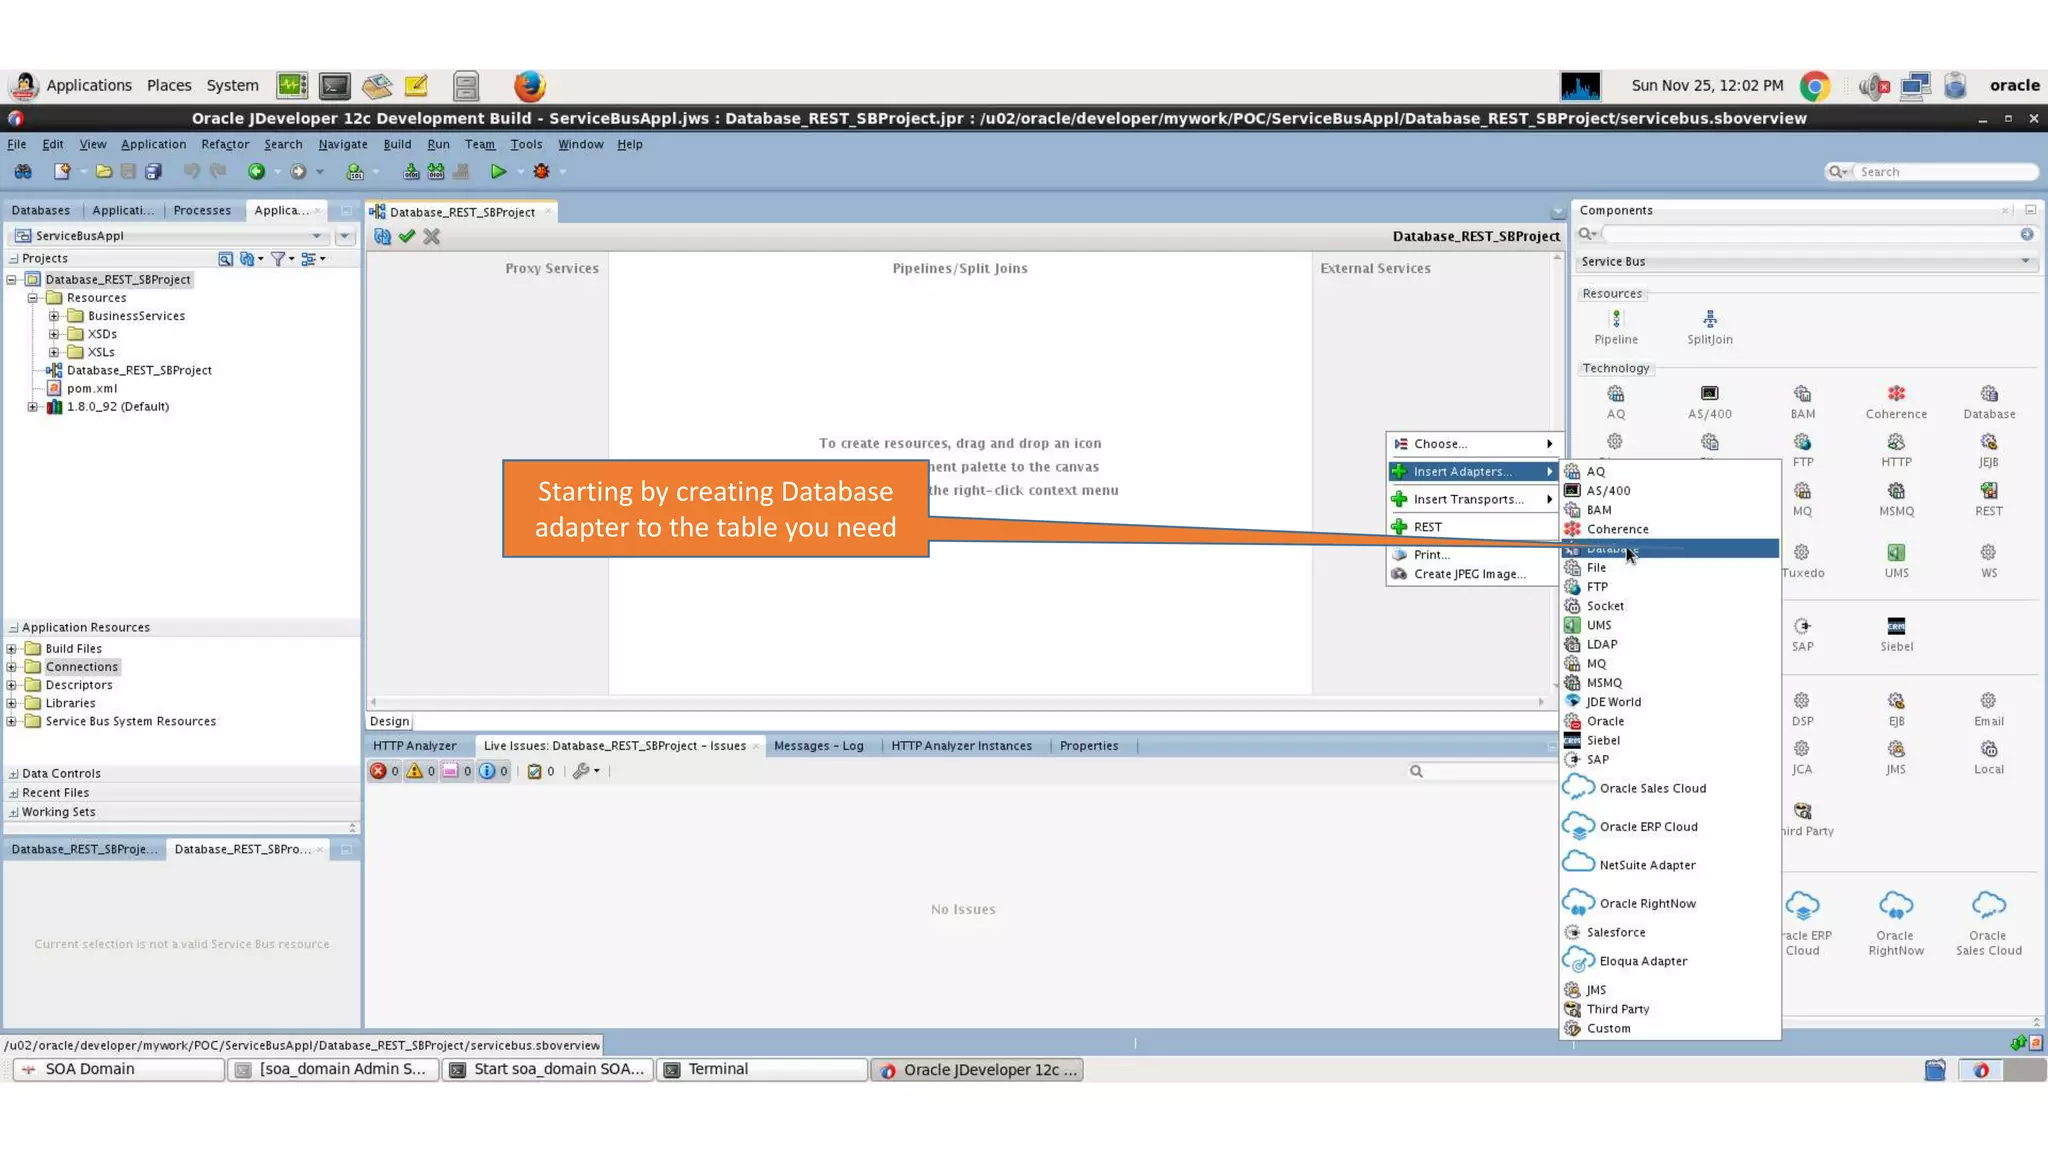
Task: Expand the Connections folder in Application Resources
Action: click(12, 667)
